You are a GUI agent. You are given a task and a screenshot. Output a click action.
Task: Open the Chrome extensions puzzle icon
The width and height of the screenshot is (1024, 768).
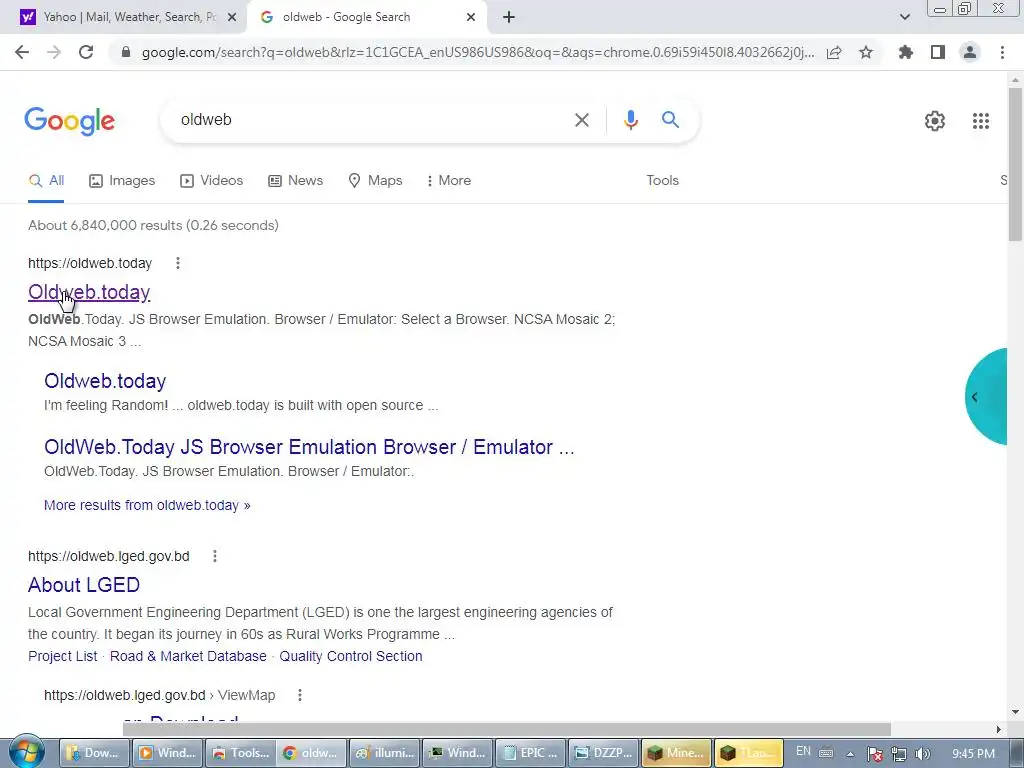[x=906, y=52]
